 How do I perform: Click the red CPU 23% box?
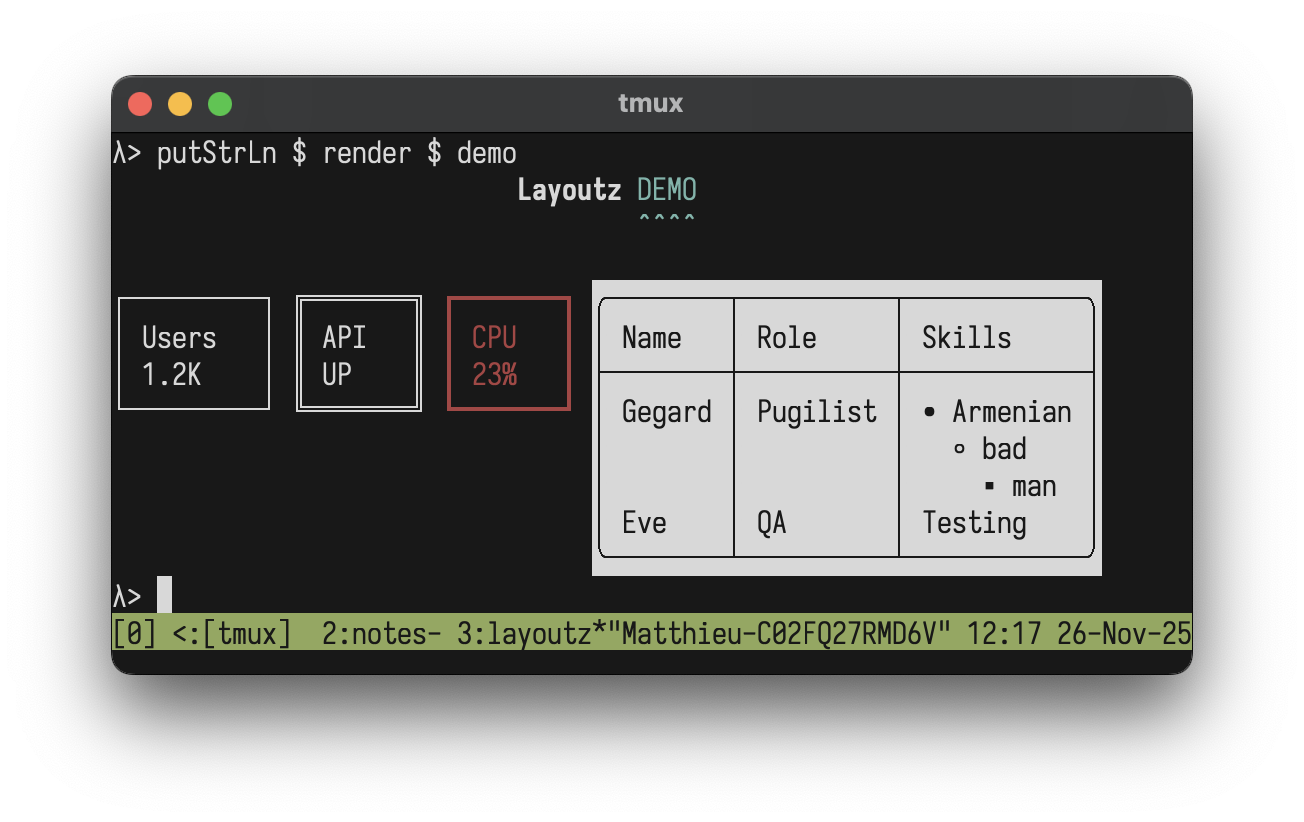click(x=509, y=354)
